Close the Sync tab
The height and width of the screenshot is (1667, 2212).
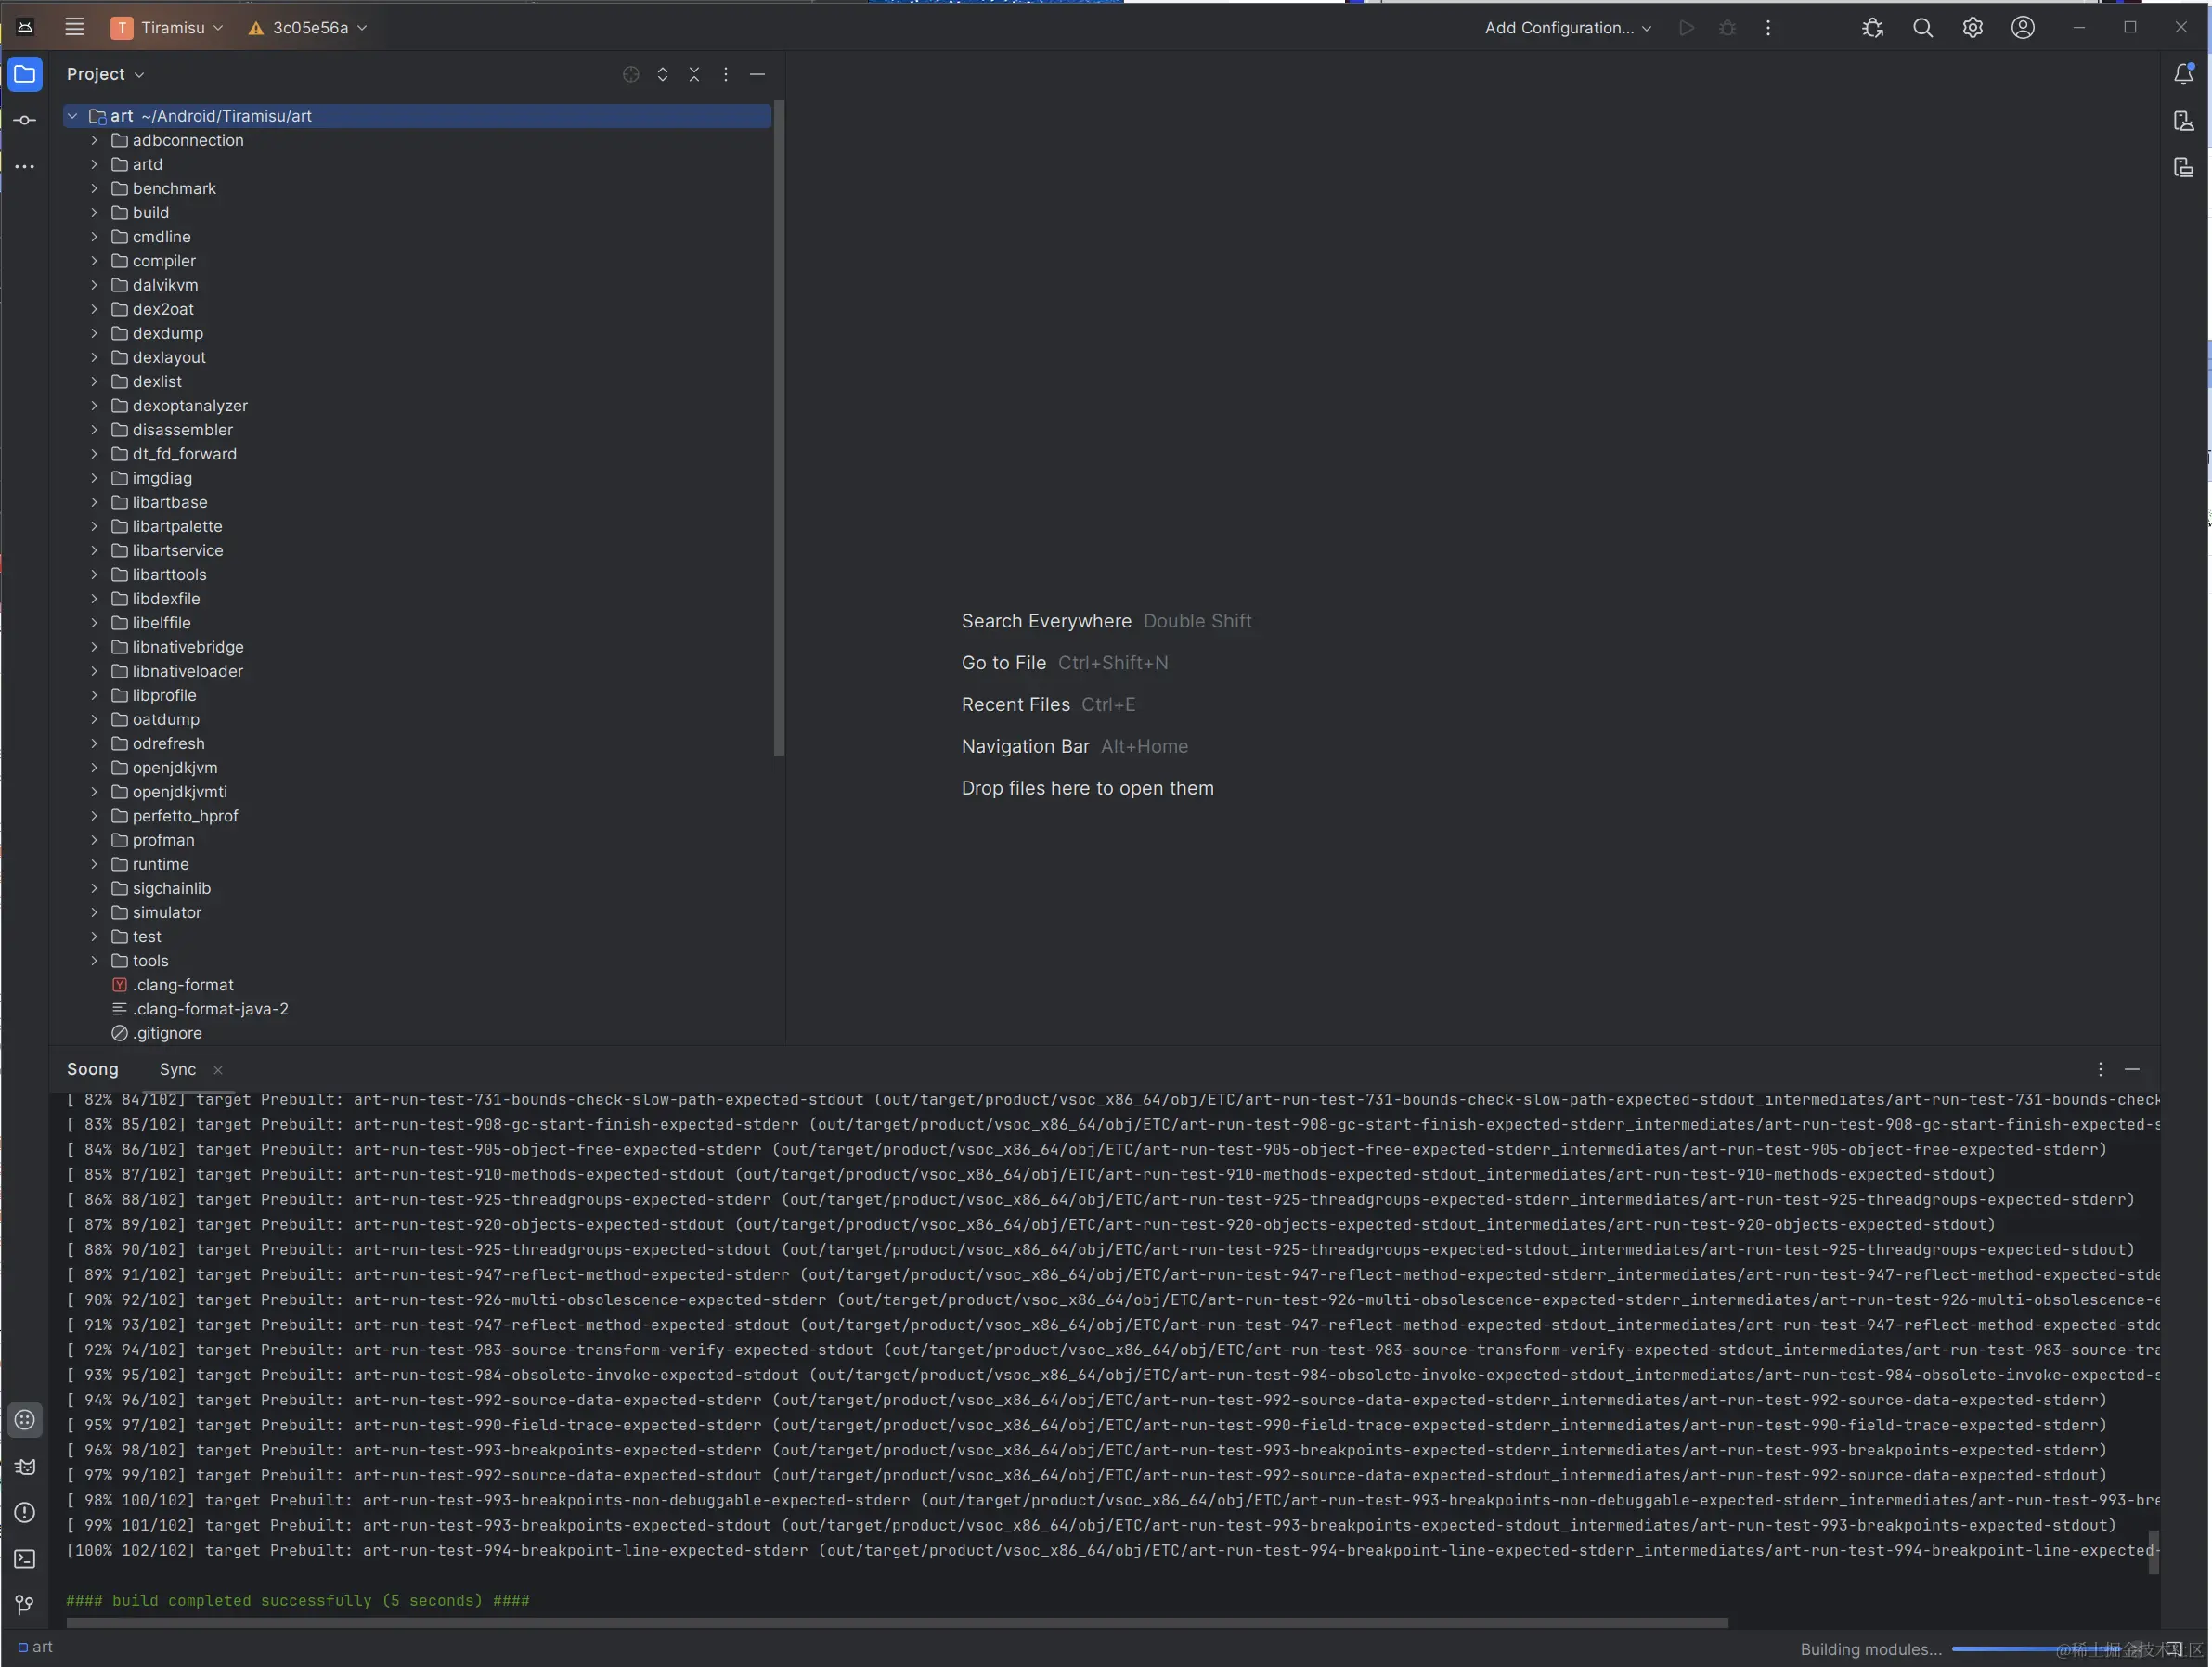218,1070
